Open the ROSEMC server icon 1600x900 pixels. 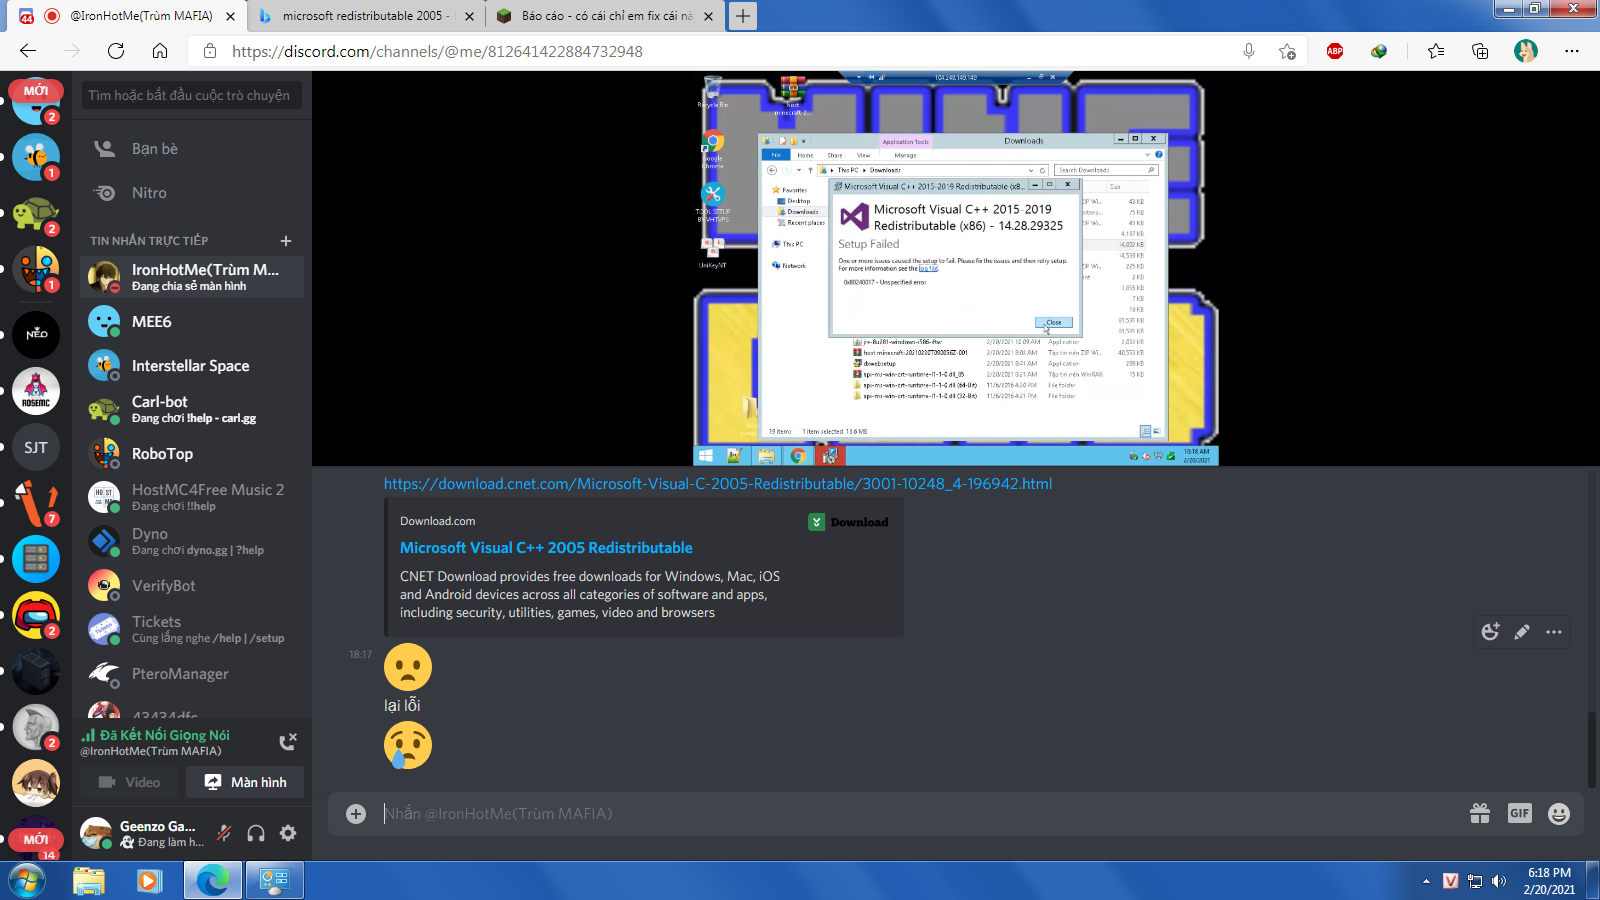coord(36,391)
